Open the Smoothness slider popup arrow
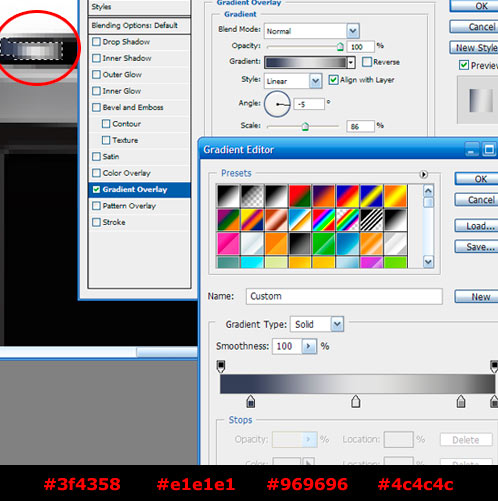The image size is (498, 501). coord(309,346)
